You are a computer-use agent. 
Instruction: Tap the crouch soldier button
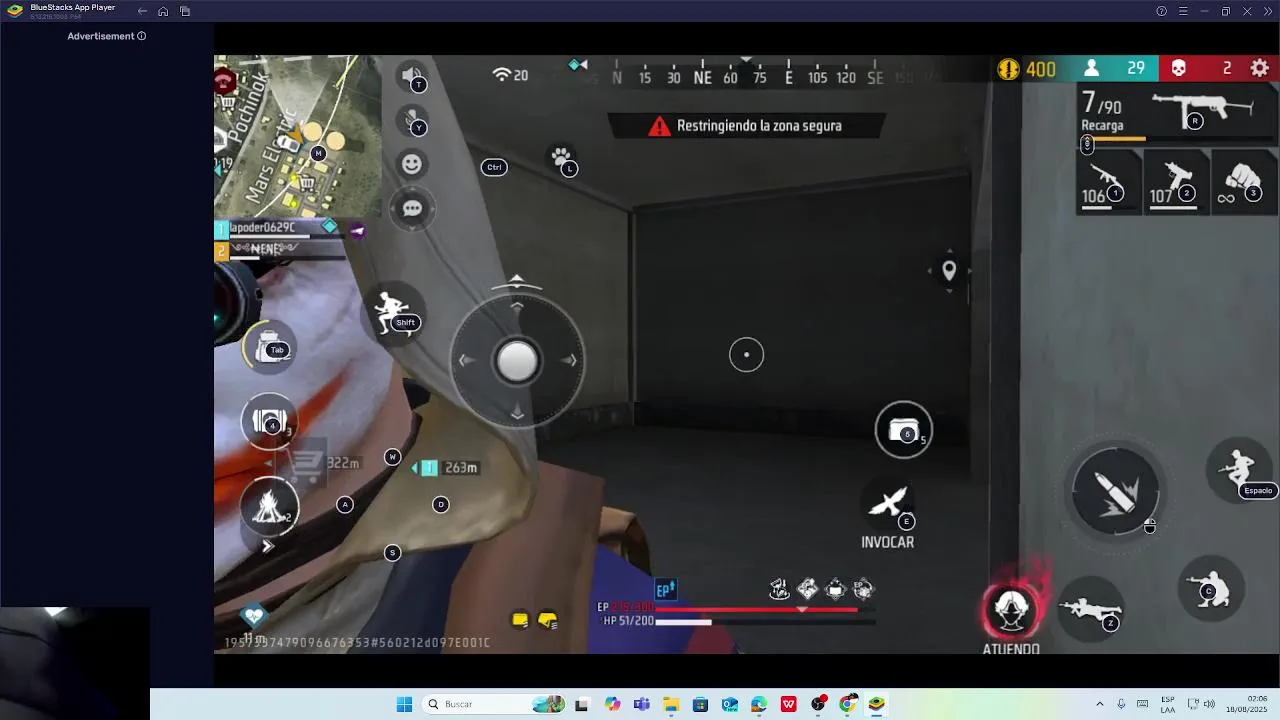tap(1211, 590)
